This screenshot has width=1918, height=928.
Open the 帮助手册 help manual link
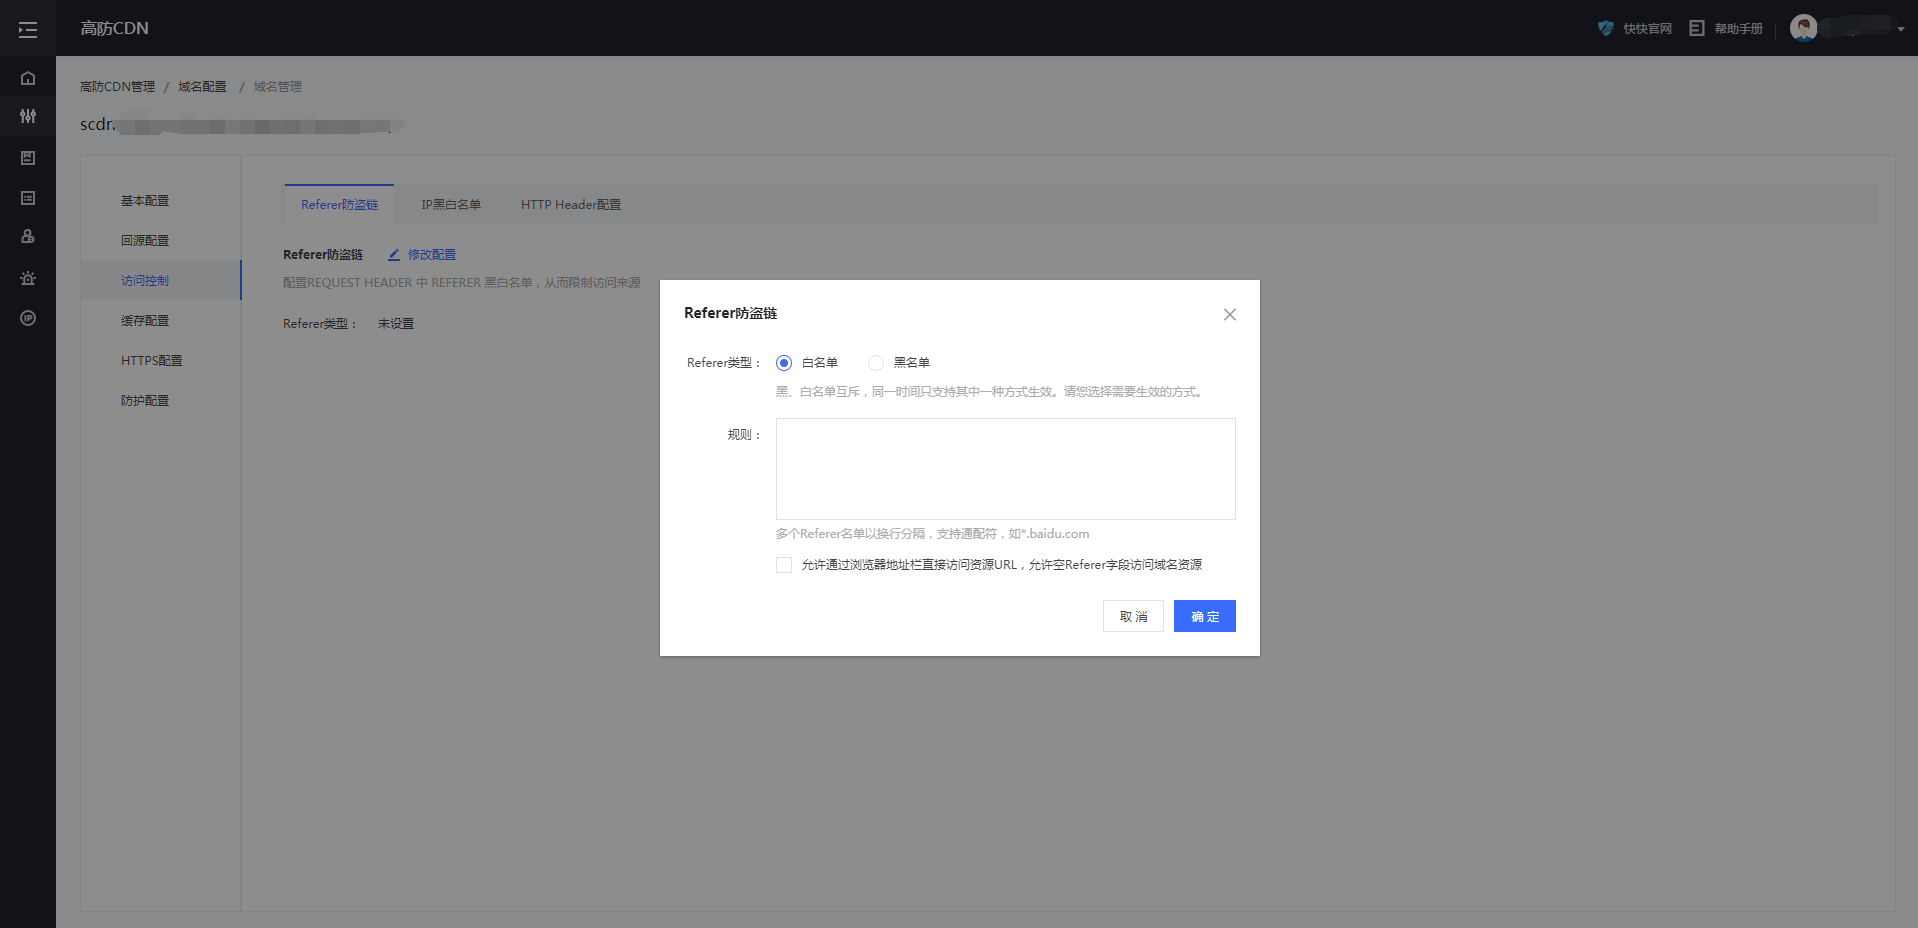pos(1727,29)
